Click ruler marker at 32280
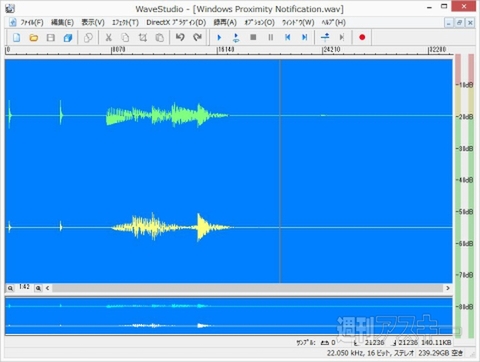480x362 pixels. tap(437, 50)
